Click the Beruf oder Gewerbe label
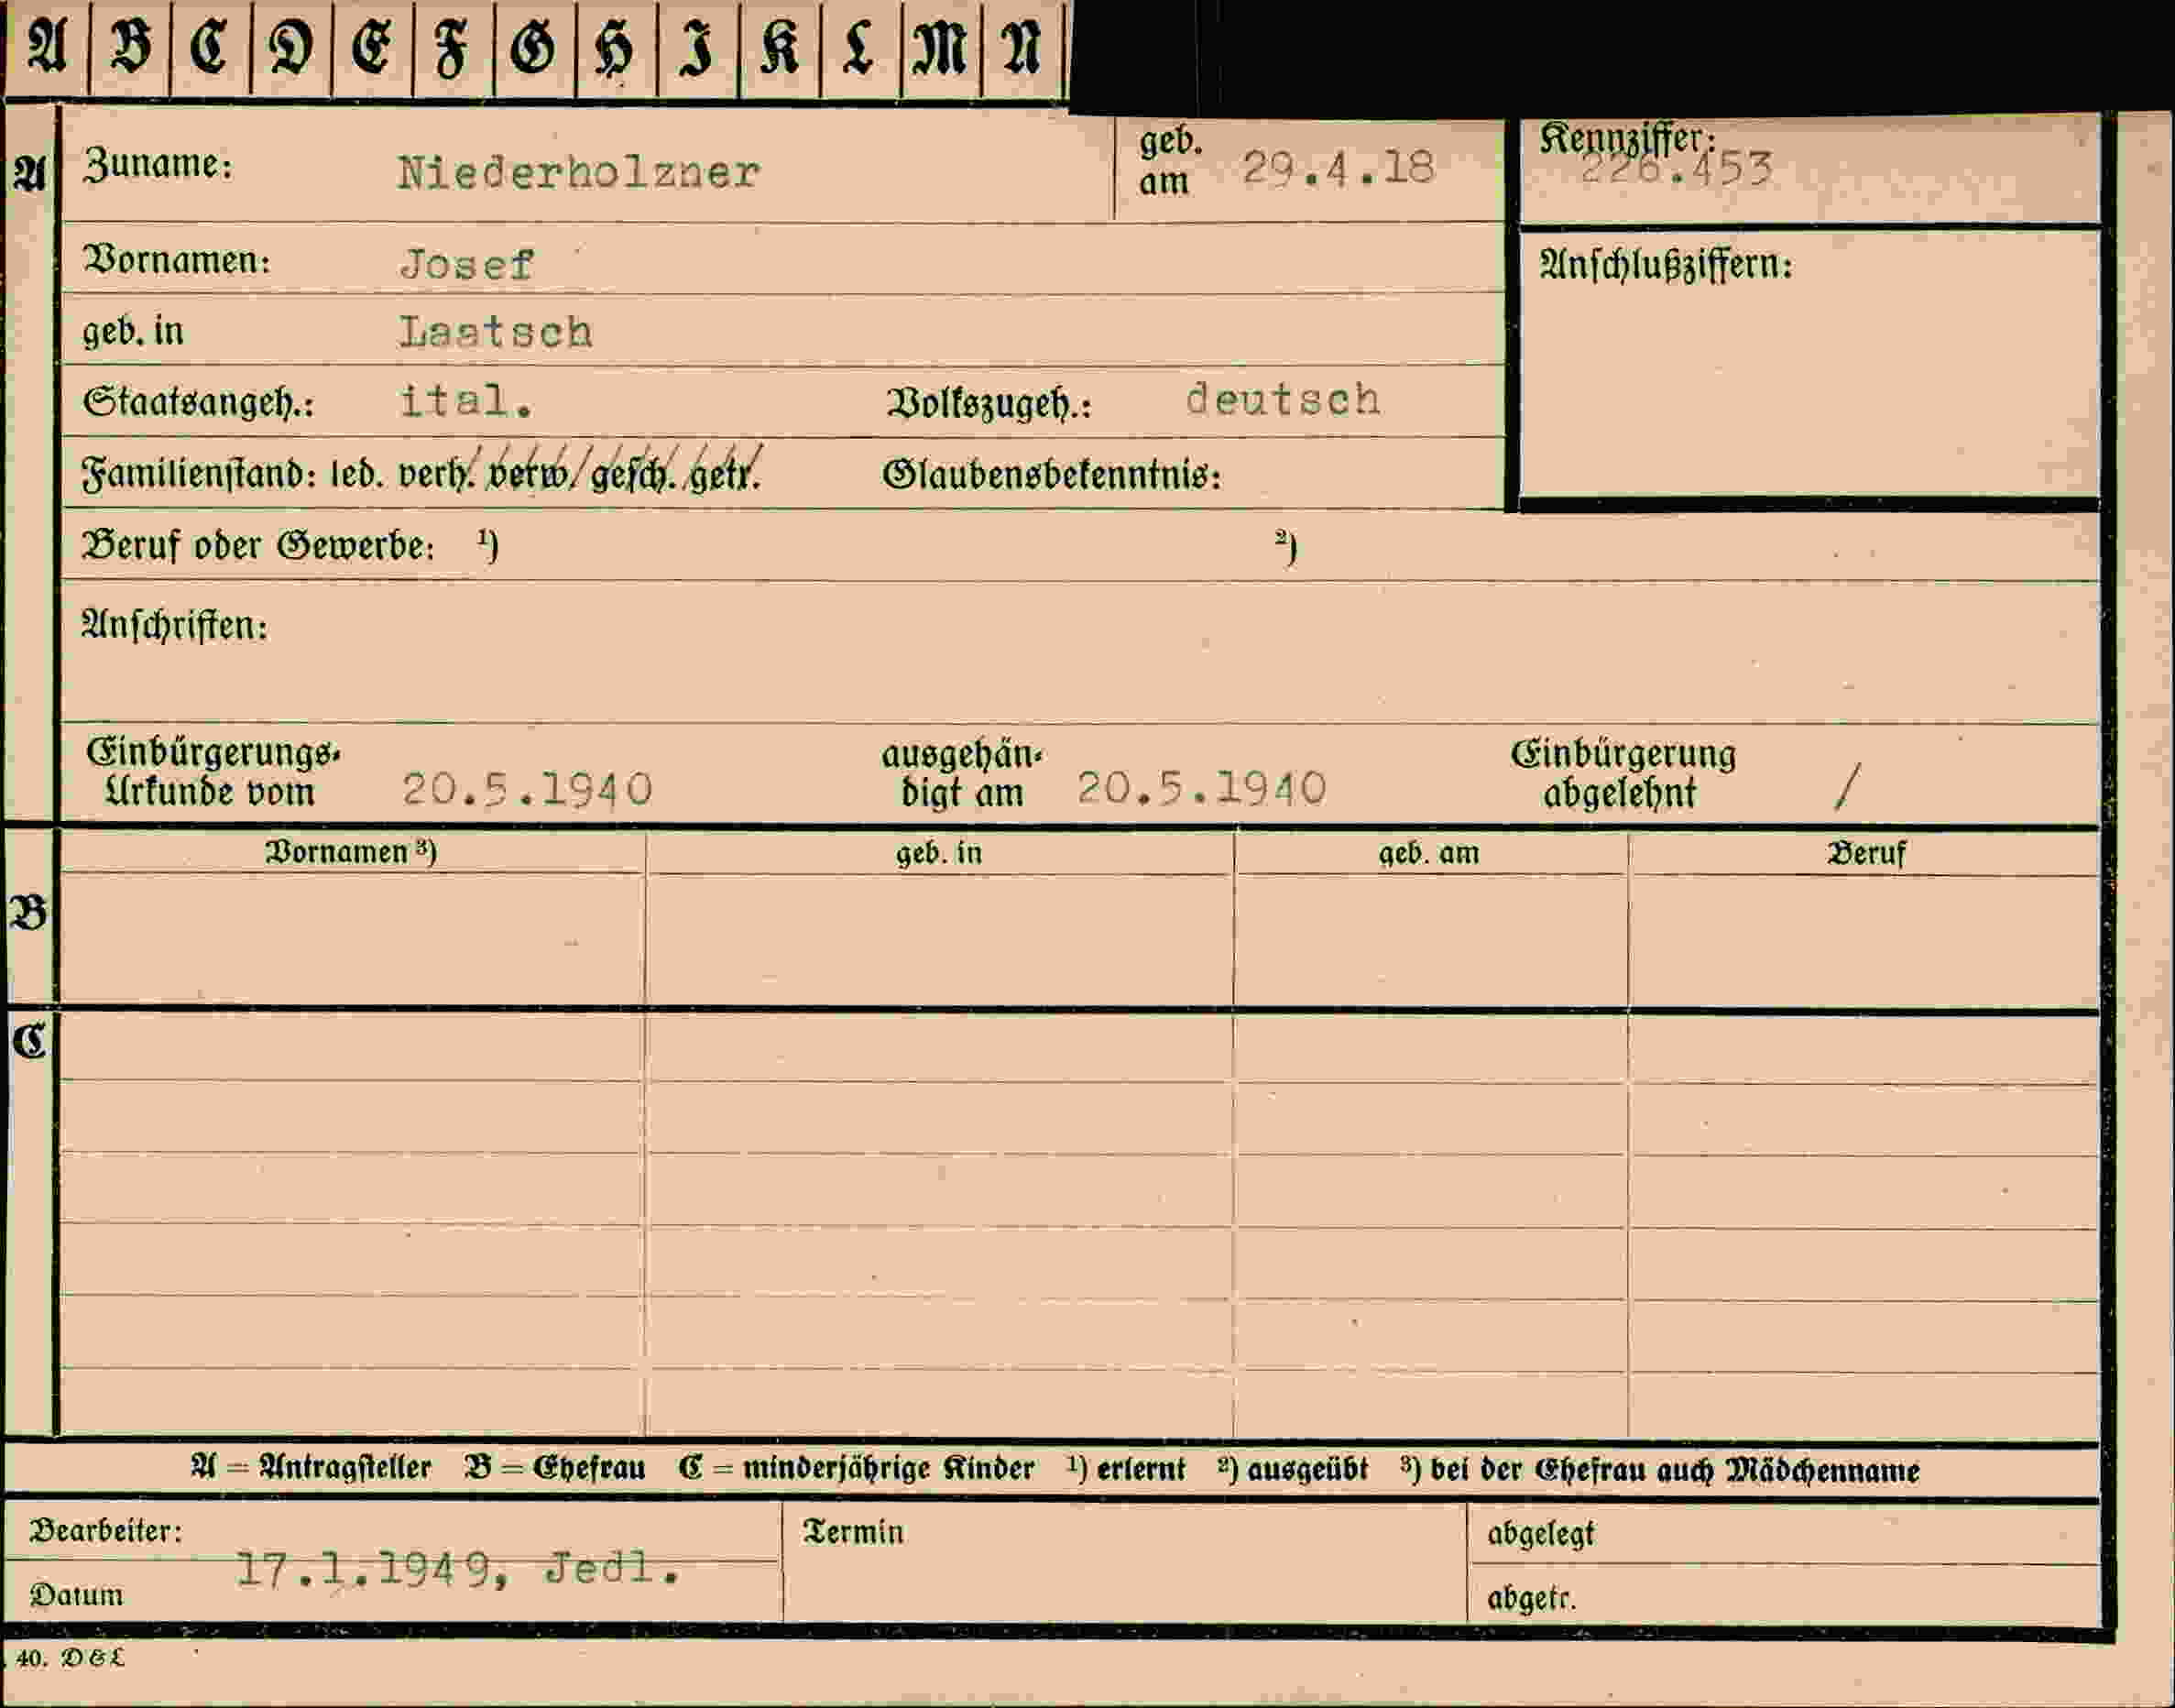 [x=258, y=546]
